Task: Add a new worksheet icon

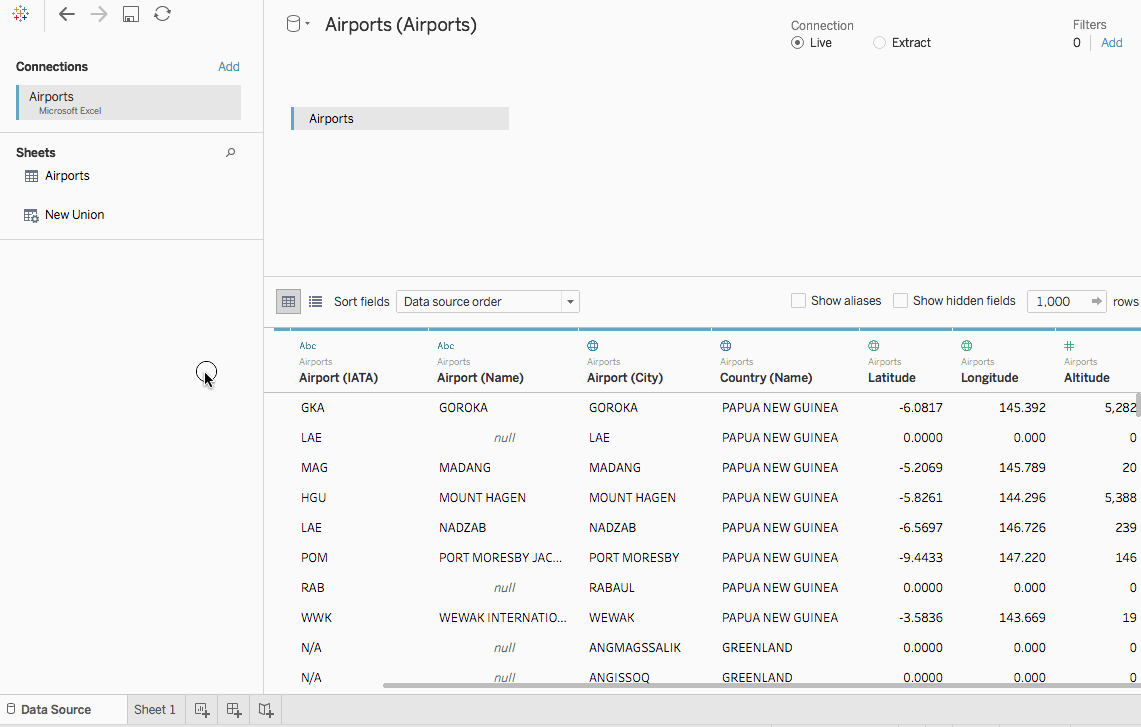Action: pyautogui.click(x=202, y=710)
